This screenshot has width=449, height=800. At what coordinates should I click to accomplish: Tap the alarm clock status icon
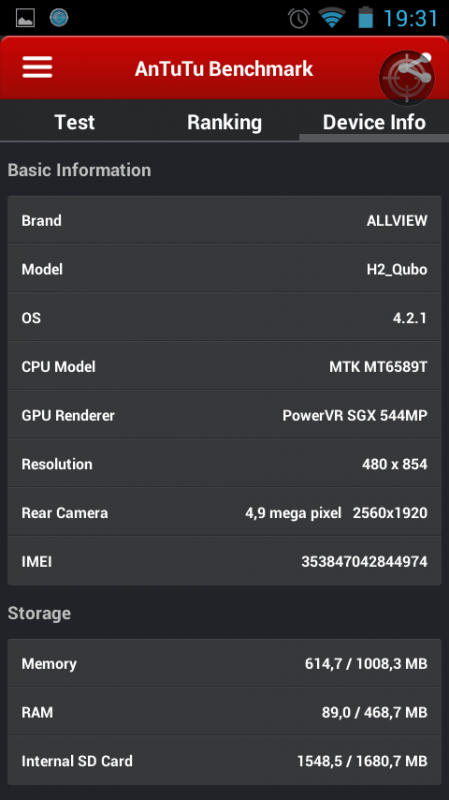[298, 18]
